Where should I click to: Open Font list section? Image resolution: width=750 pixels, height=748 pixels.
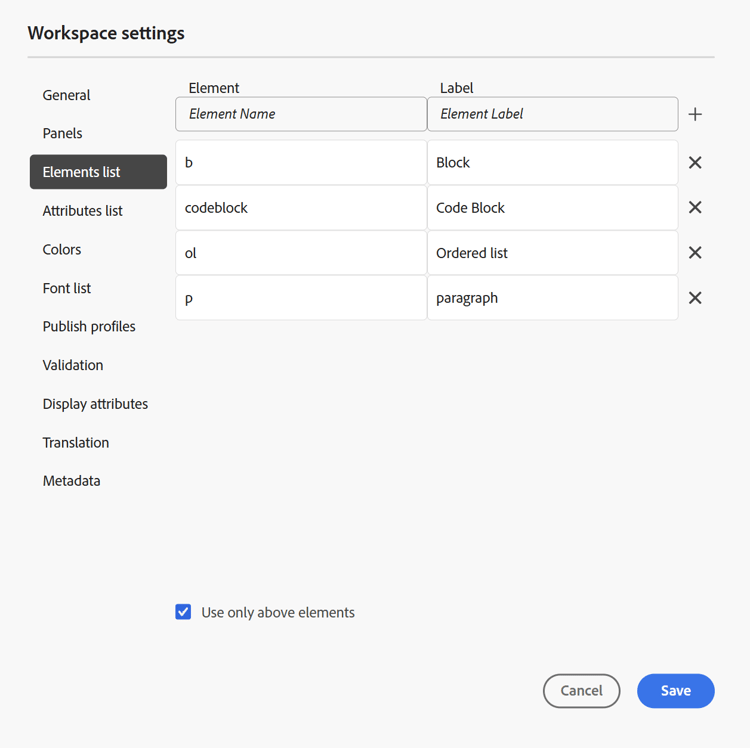(x=67, y=288)
